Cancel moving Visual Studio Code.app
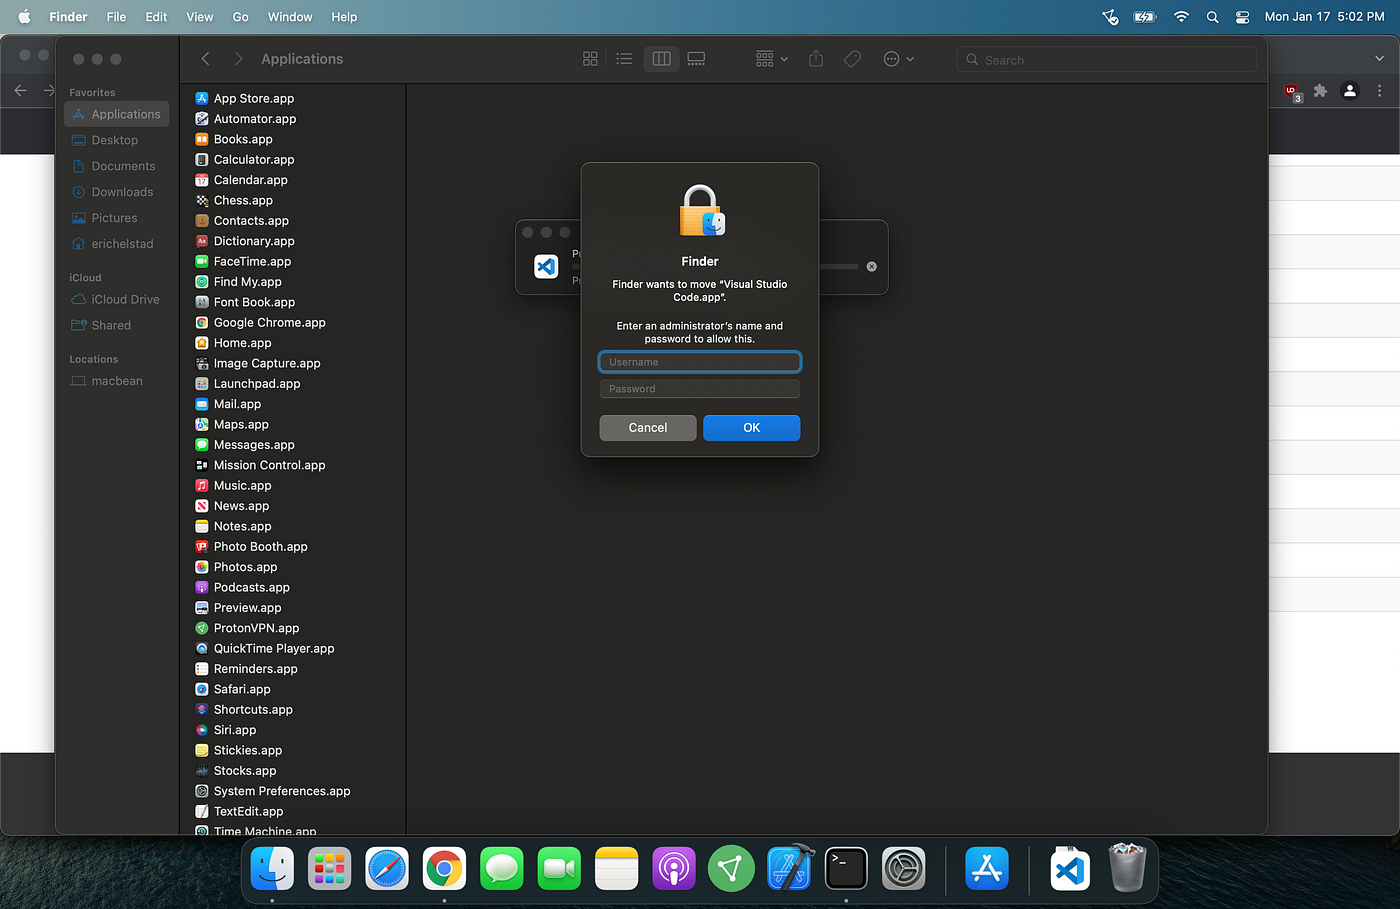Image resolution: width=1400 pixels, height=909 pixels. click(x=647, y=427)
